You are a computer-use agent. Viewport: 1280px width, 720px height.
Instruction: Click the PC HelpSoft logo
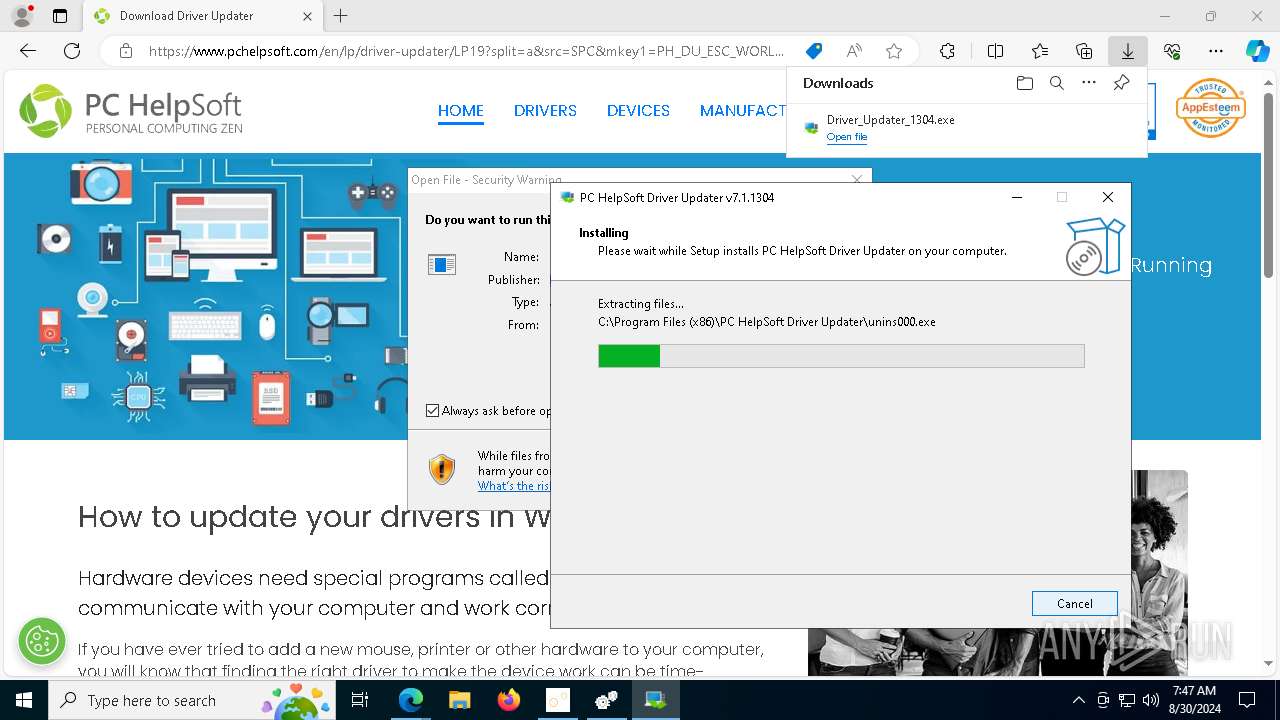click(x=131, y=111)
